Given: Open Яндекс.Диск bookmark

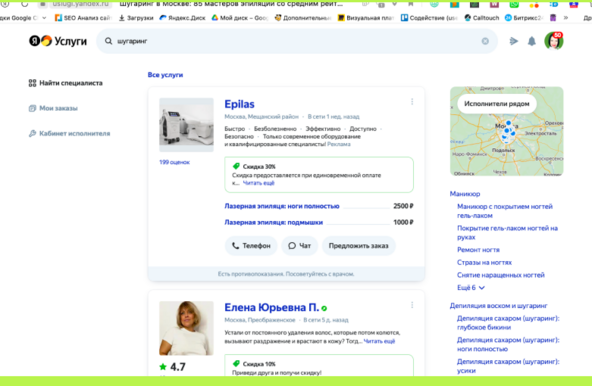Looking at the screenshot, I should click(x=182, y=18).
